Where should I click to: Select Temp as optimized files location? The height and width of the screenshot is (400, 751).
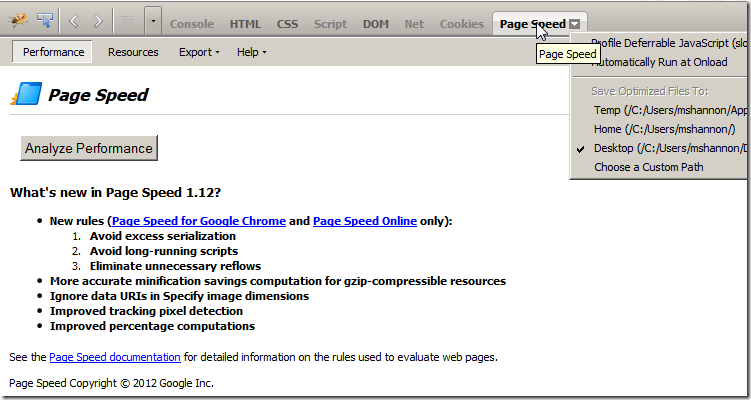661,110
